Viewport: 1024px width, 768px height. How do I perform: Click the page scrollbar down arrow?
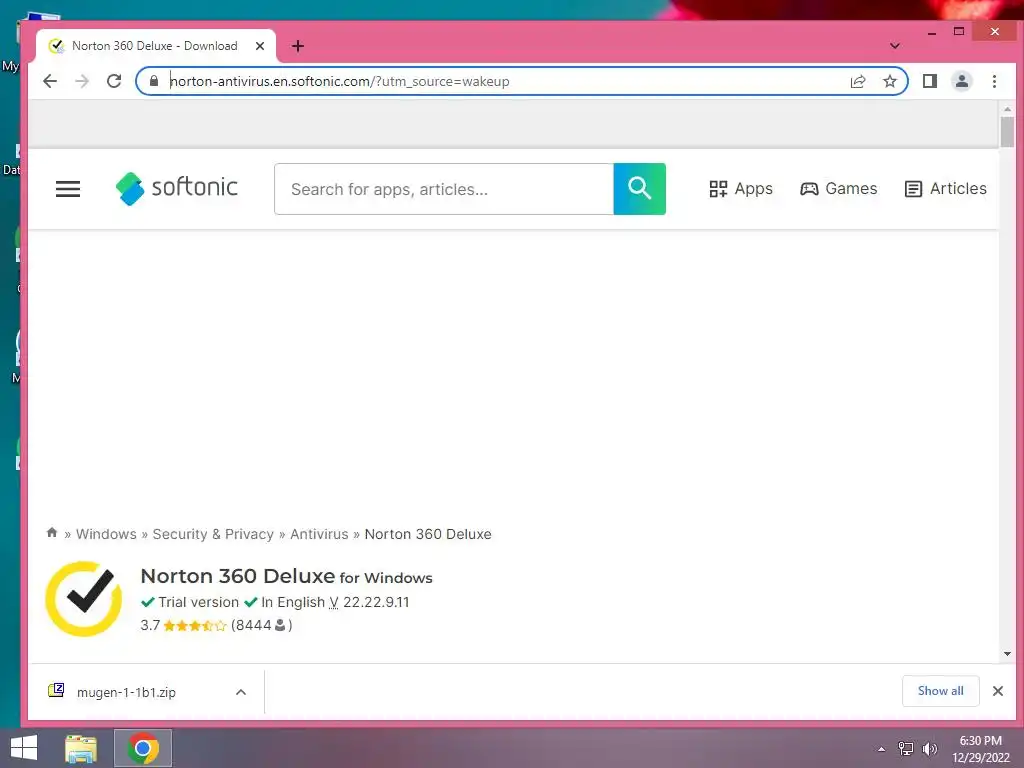click(x=1007, y=654)
